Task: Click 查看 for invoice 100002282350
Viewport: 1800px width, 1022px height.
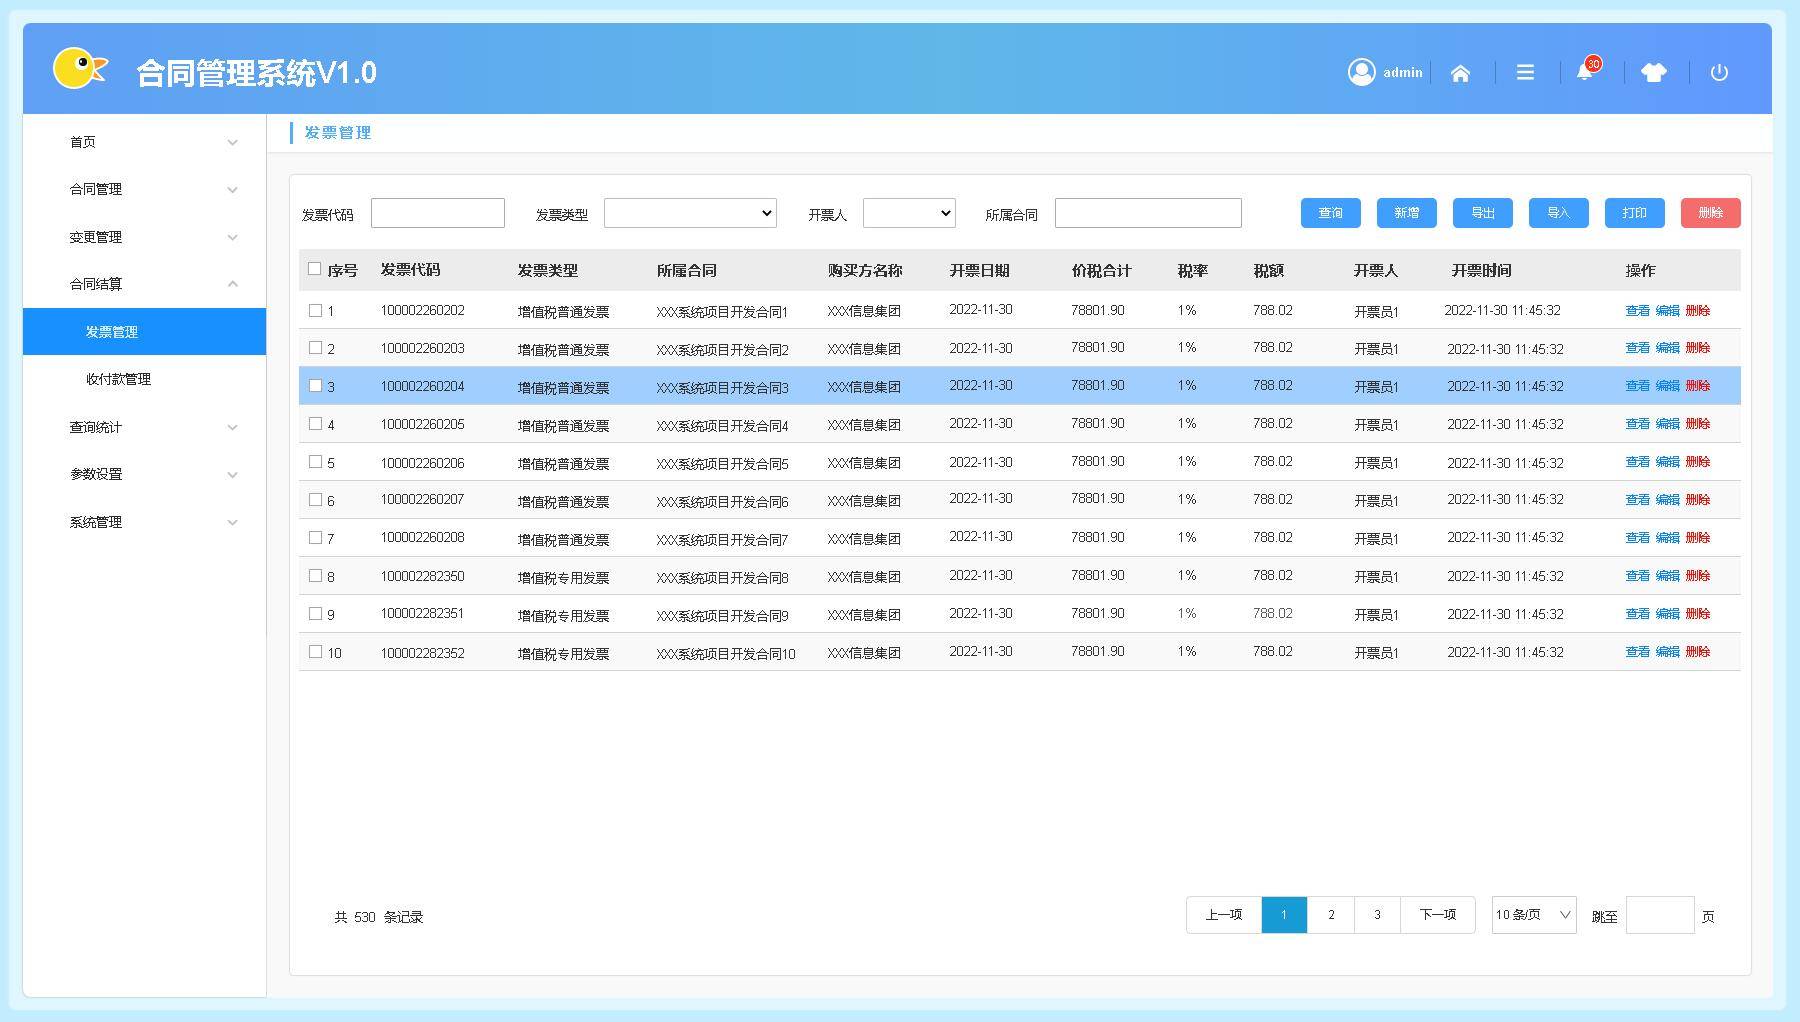Action: (1637, 576)
